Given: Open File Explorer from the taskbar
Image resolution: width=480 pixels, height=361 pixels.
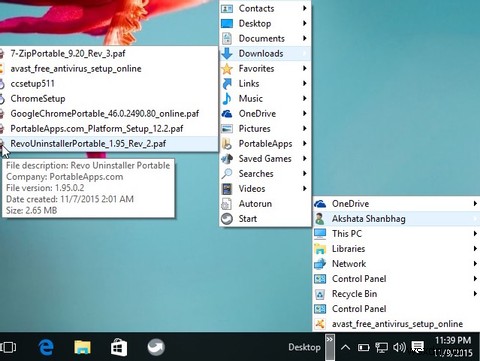Looking at the screenshot, I should click(82, 347).
